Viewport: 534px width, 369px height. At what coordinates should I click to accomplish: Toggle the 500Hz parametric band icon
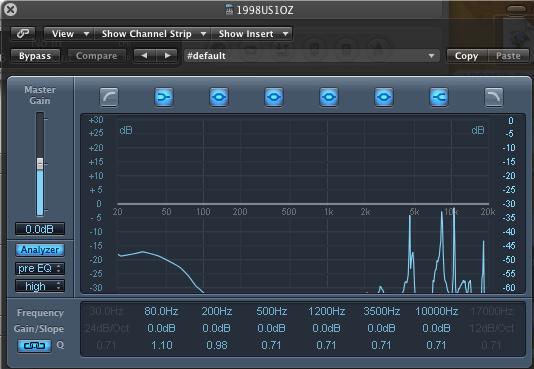pyautogui.click(x=274, y=97)
